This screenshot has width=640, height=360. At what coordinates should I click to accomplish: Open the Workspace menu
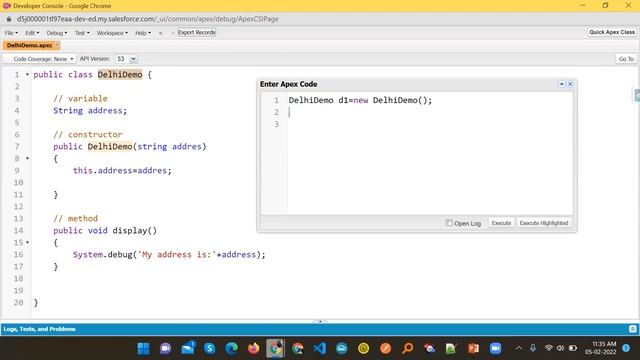click(112, 33)
